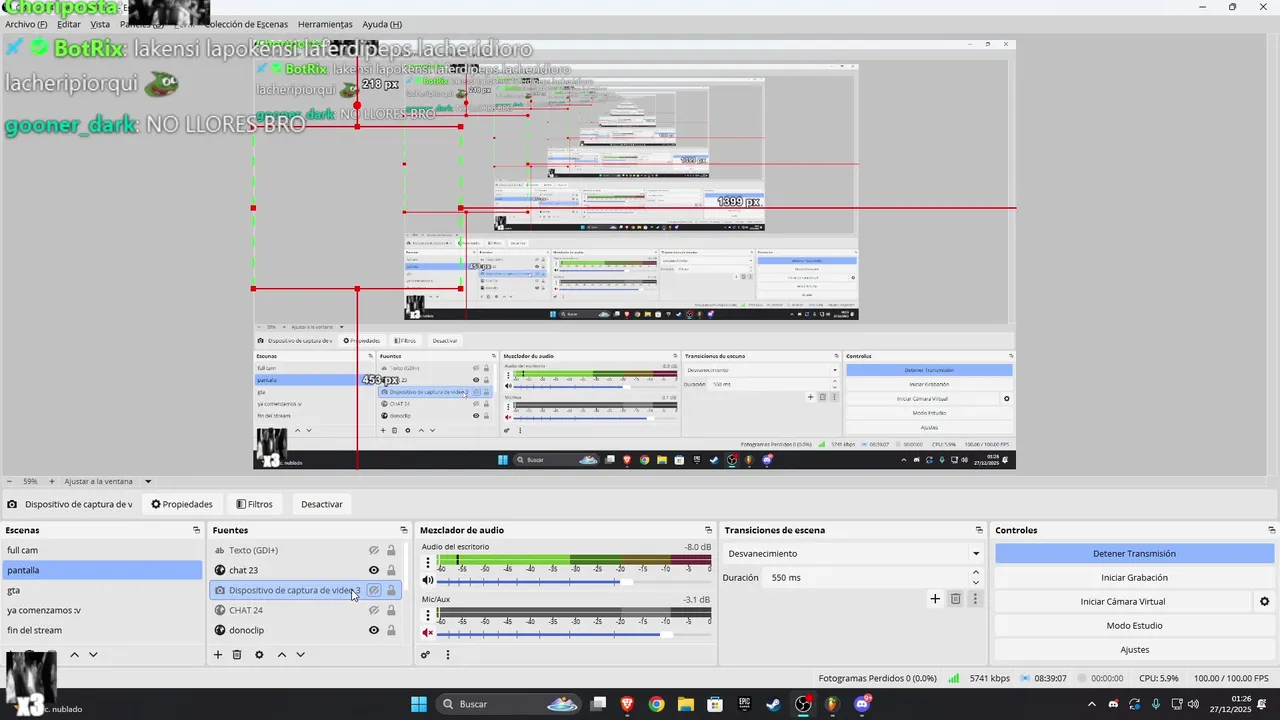
Task: Open virtual camera settings gear
Action: 1264,602
